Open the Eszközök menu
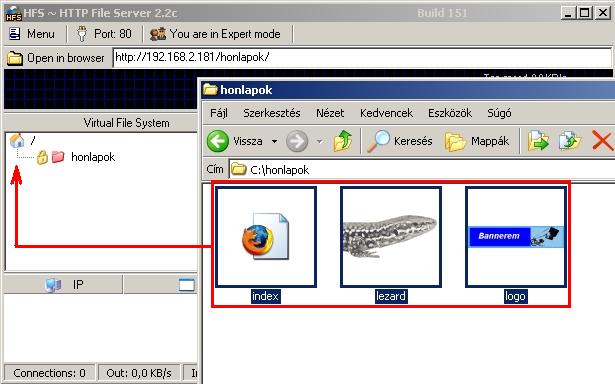The width and height of the screenshot is (615, 384). pyautogui.click(x=450, y=113)
